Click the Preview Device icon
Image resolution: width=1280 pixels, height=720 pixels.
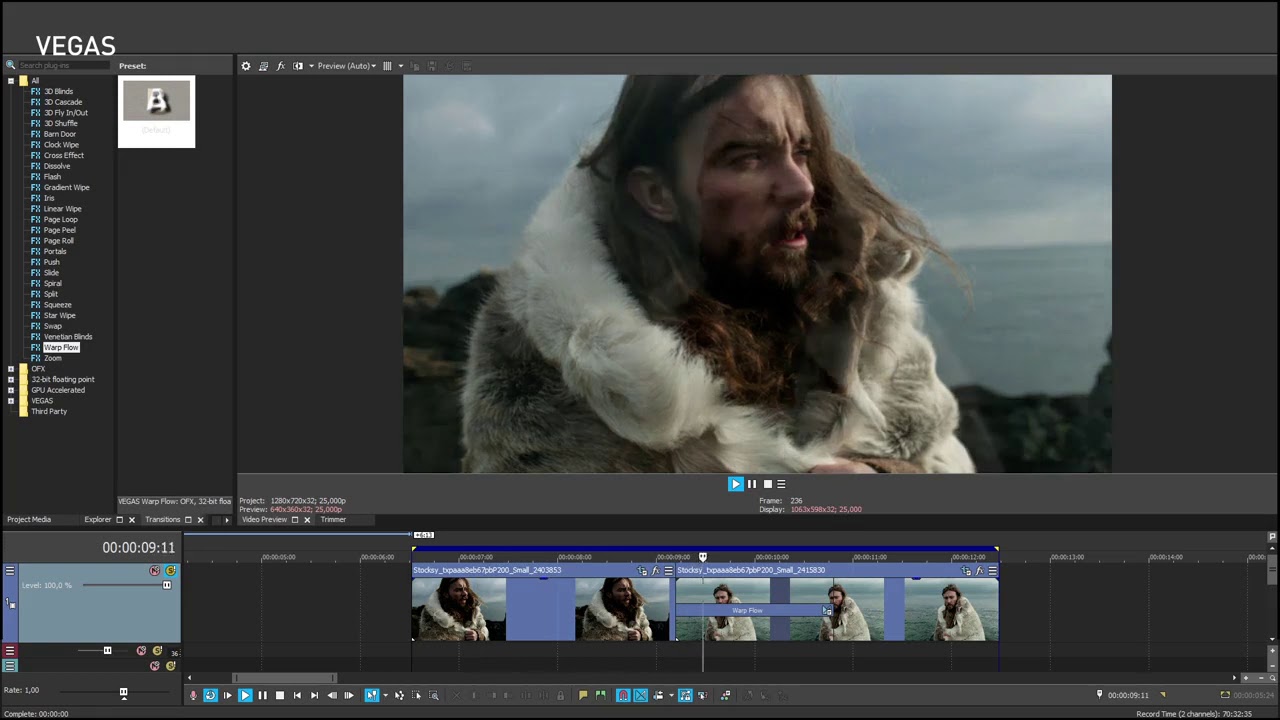[263, 66]
